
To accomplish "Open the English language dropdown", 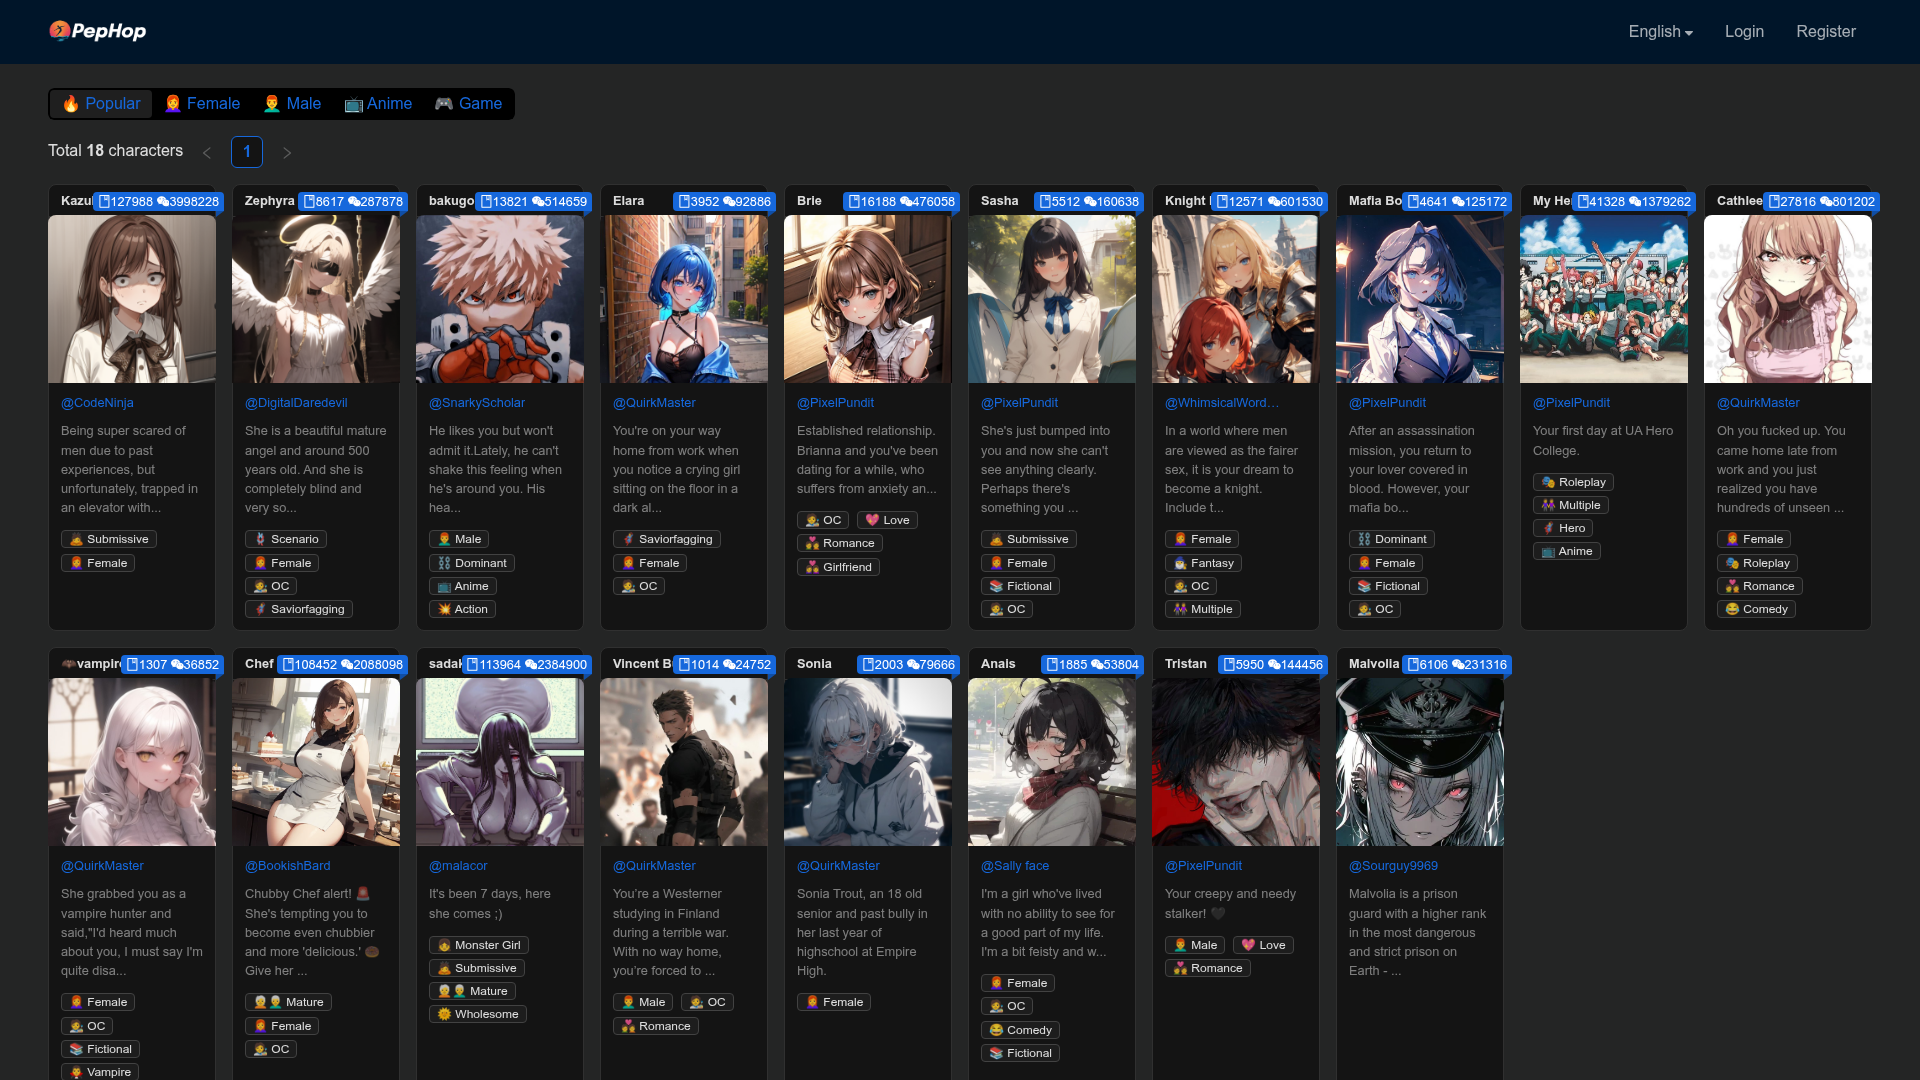I will (x=1660, y=32).
